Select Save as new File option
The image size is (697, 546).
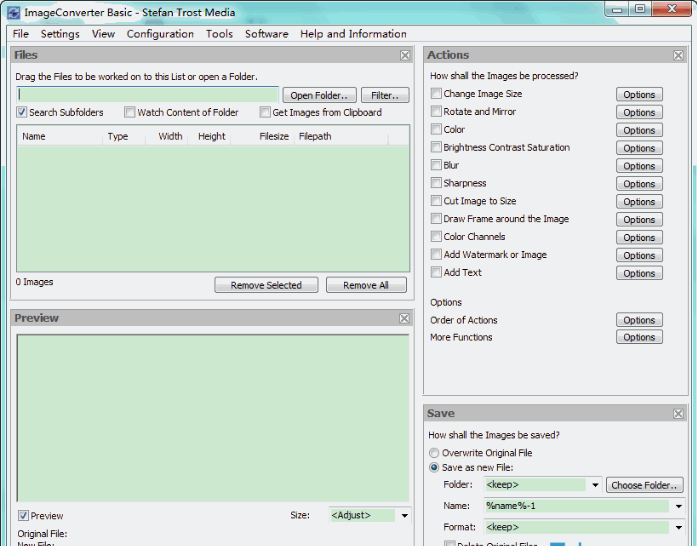(434, 467)
